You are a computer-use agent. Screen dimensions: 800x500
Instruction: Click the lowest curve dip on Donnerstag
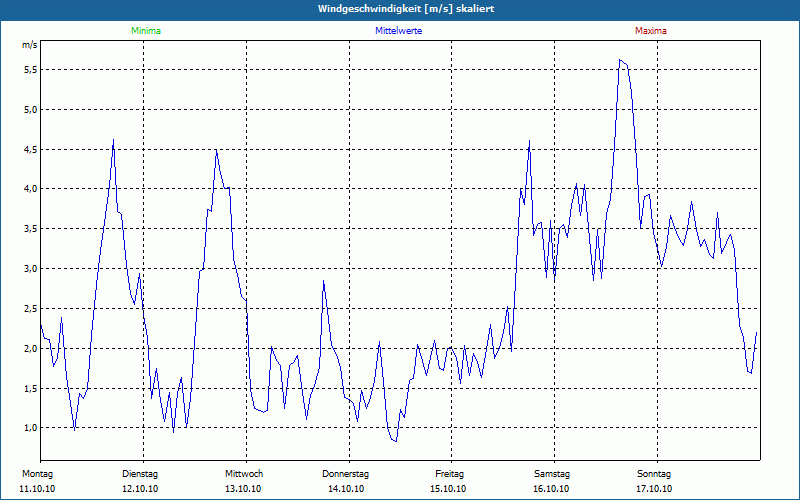tap(395, 441)
